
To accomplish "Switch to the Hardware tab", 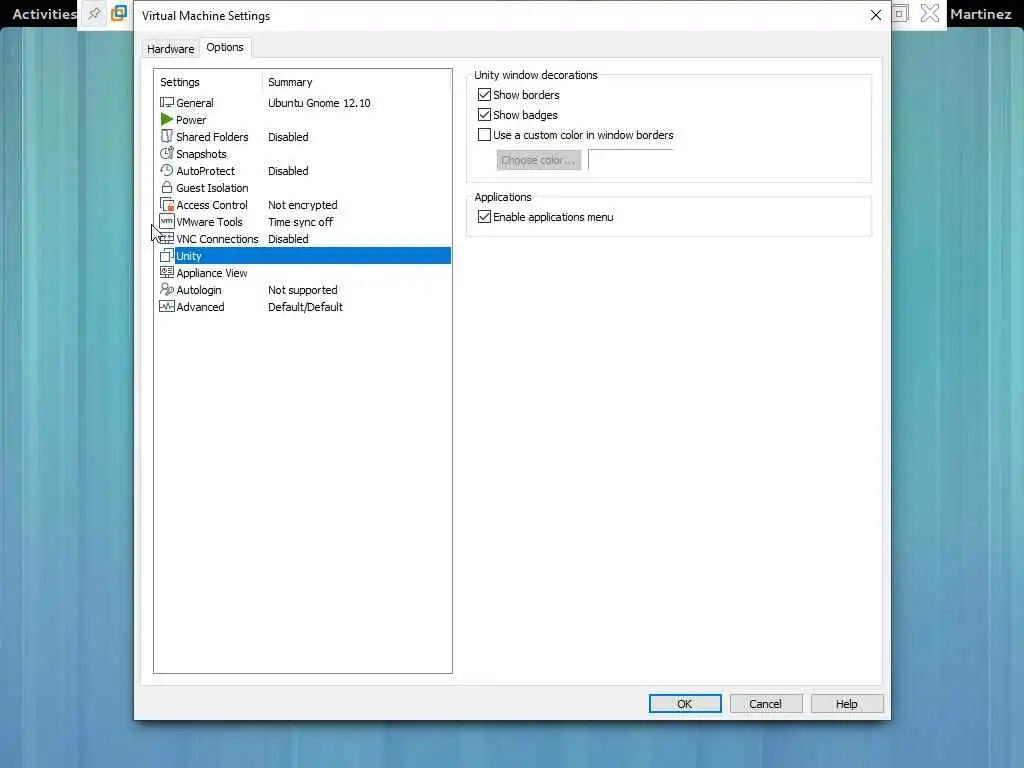I will [x=170, y=49].
